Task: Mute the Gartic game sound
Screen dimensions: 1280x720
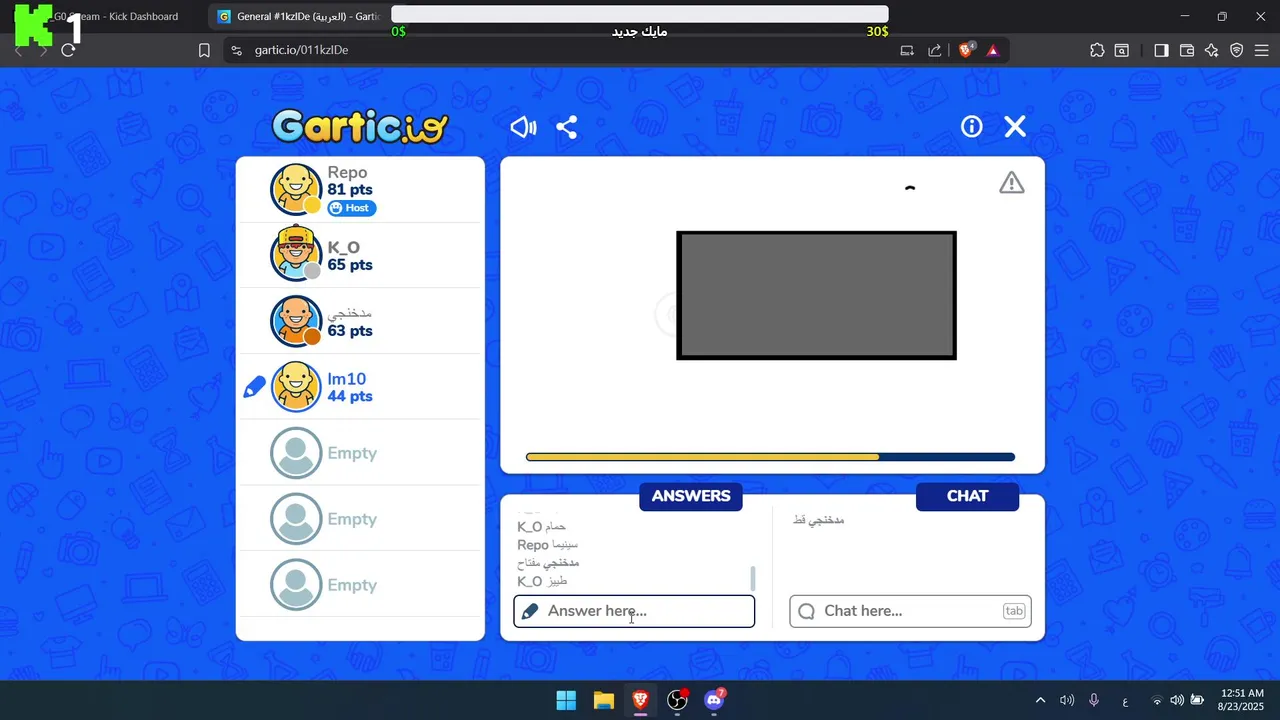Action: click(523, 127)
